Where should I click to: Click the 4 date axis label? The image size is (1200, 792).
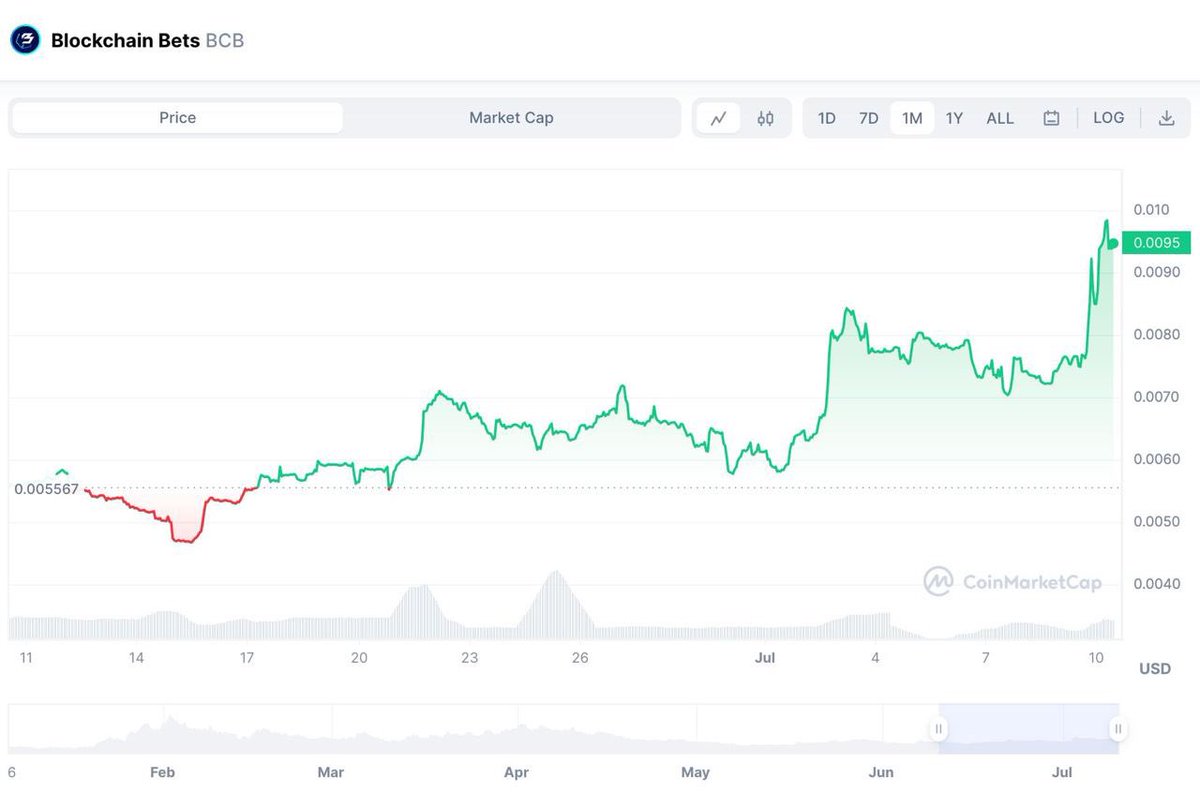pyautogui.click(x=875, y=658)
